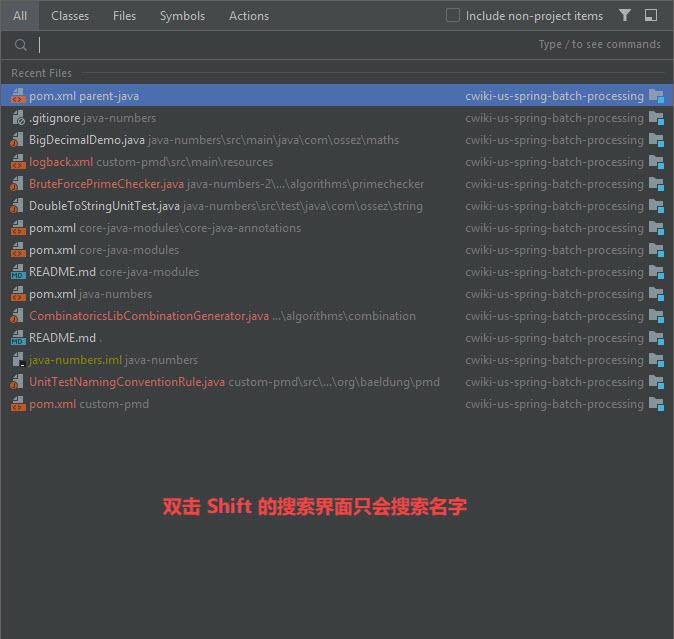674x639 pixels.
Task: Select pom.xml parent-java result
Action: pyautogui.click(x=337, y=95)
